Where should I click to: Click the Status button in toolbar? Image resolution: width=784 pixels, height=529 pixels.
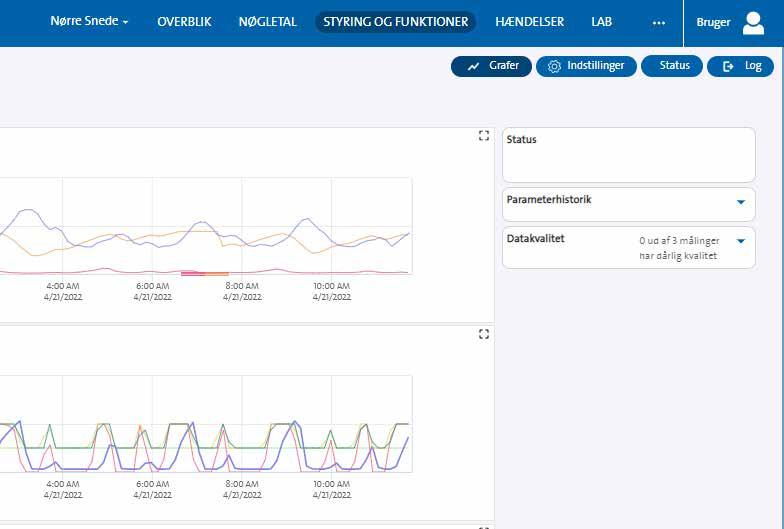coord(672,66)
